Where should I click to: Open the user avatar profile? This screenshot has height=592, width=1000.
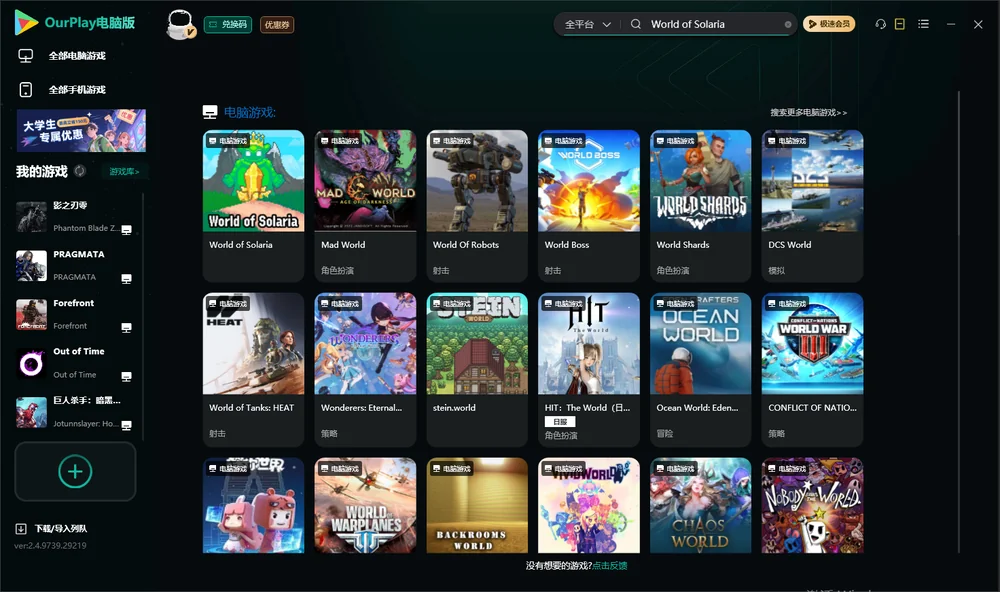180,25
